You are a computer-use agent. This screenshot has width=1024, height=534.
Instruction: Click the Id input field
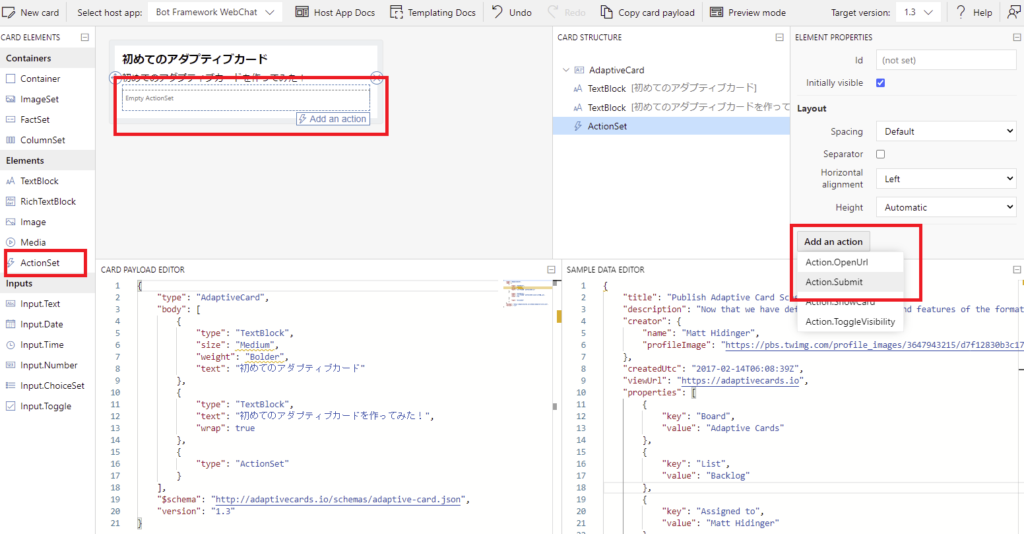point(946,60)
